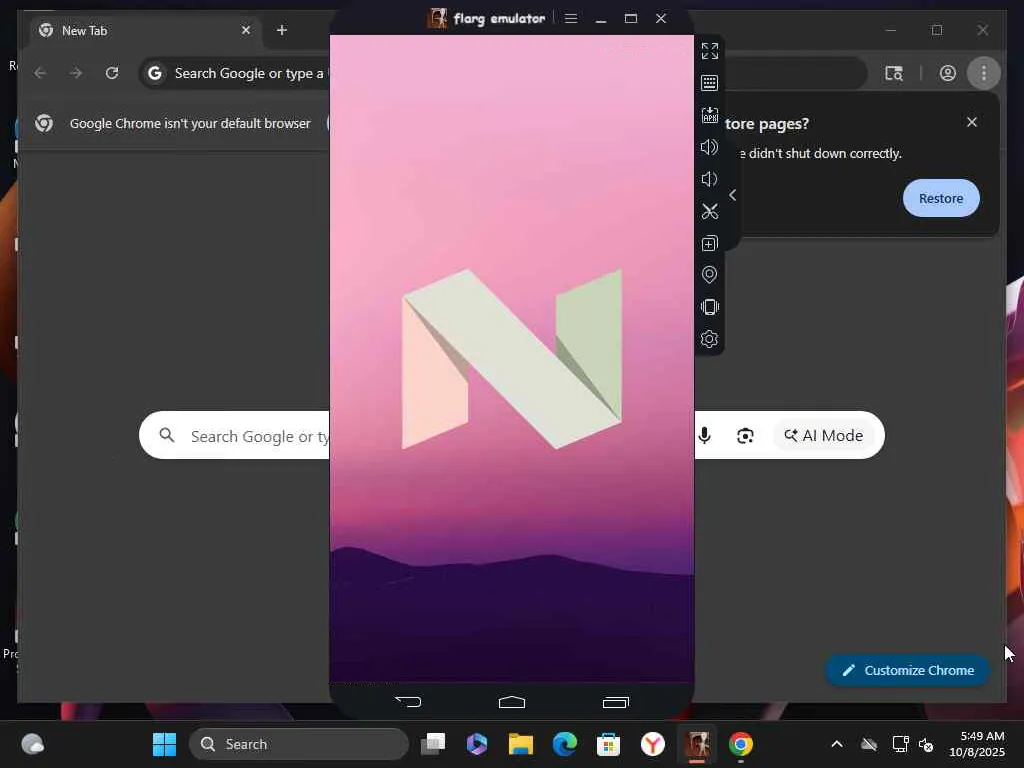Click the AI Mode button
This screenshot has width=1024, height=768.
(824, 436)
